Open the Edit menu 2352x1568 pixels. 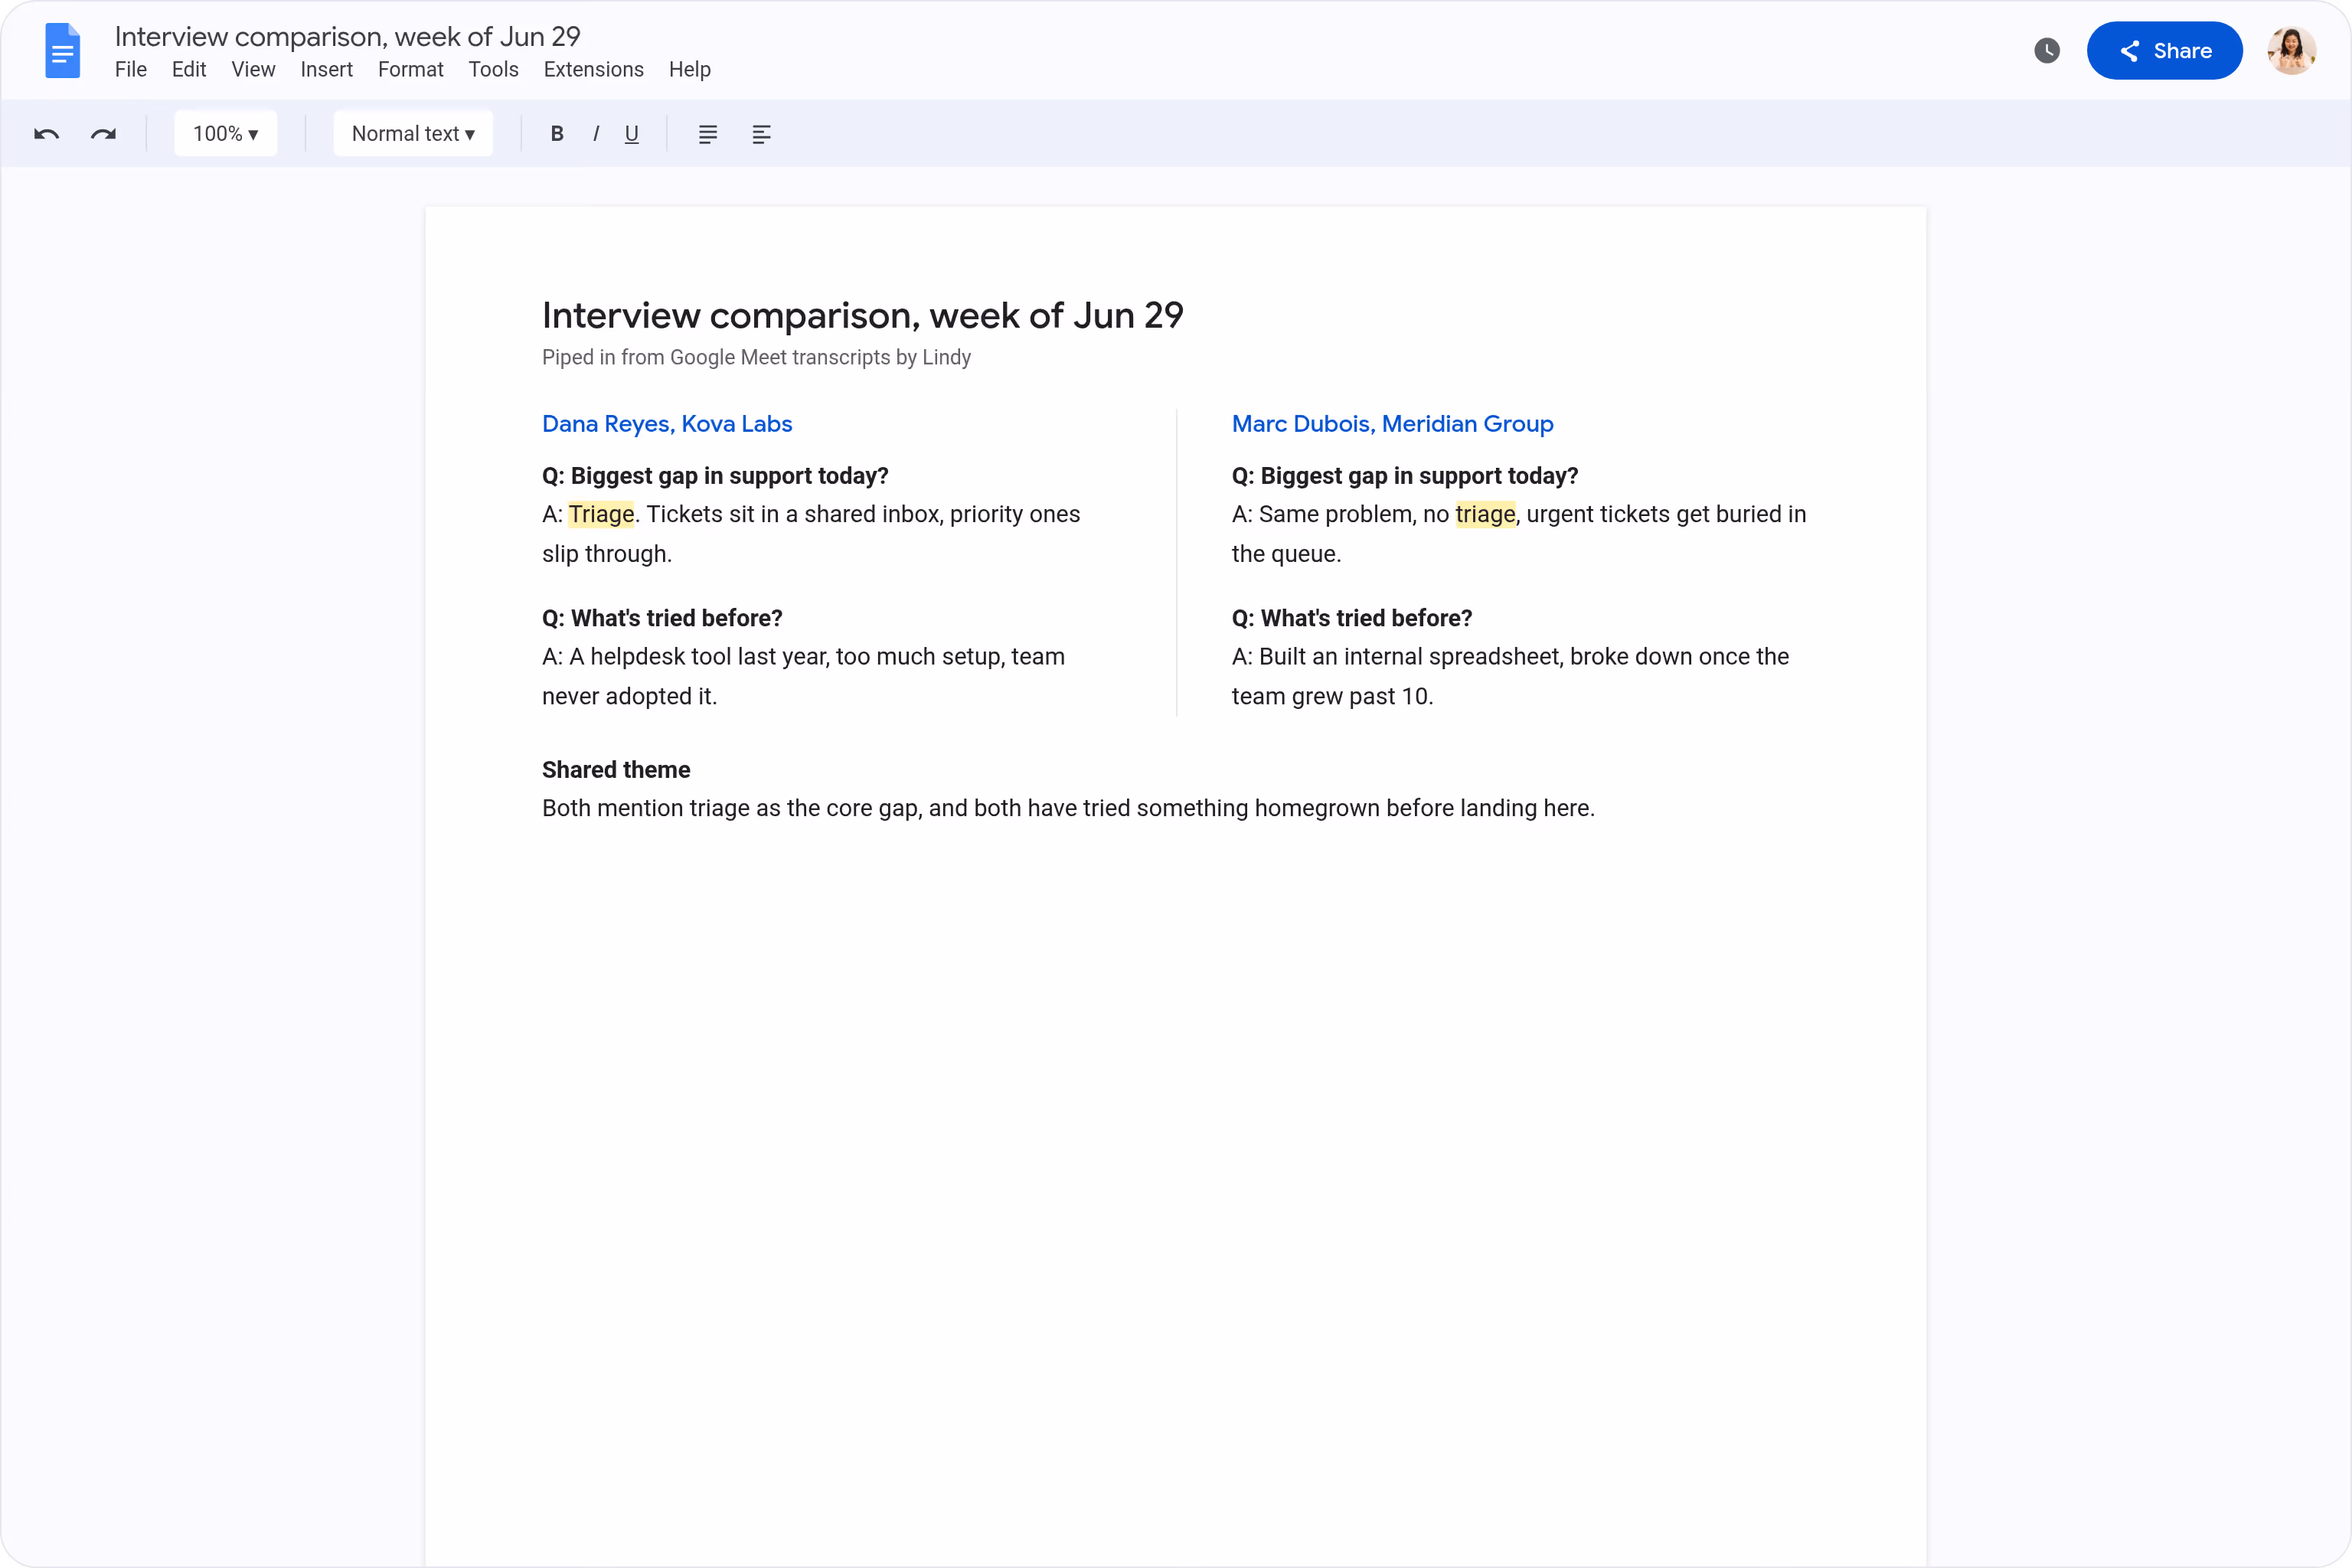pyautogui.click(x=189, y=70)
